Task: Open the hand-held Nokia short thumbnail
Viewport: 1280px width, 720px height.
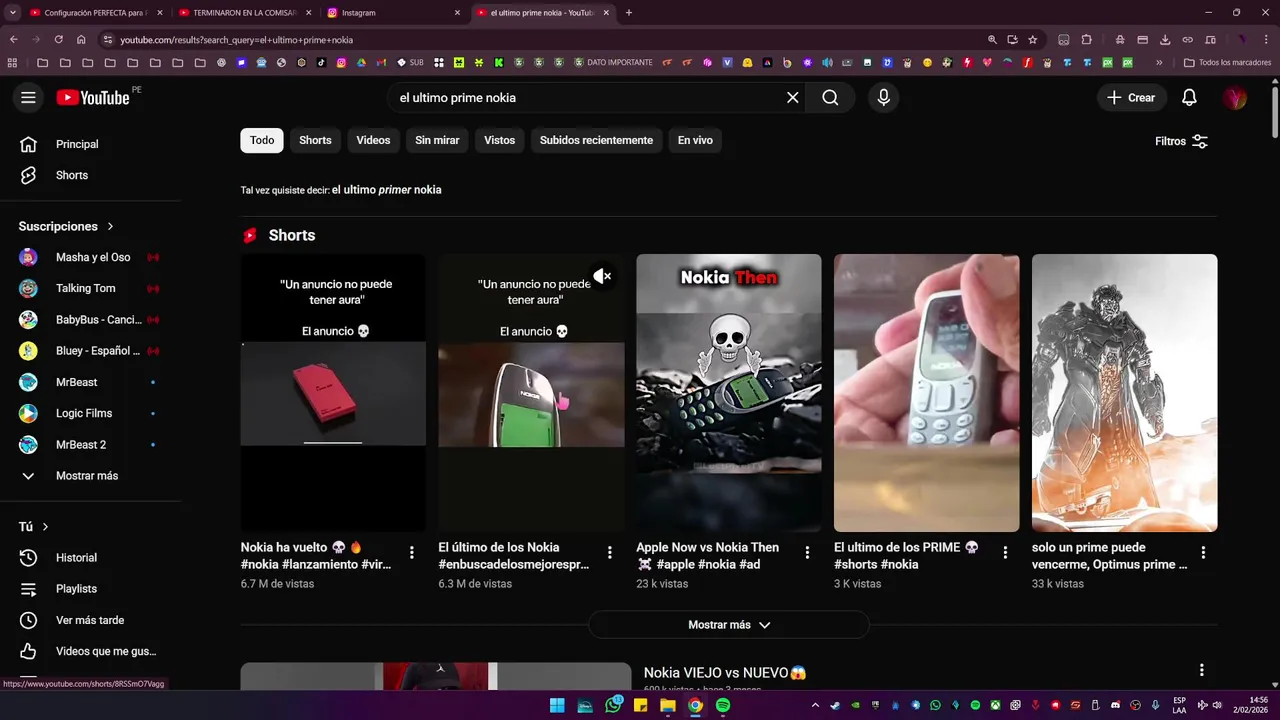Action: (x=927, y=393)
